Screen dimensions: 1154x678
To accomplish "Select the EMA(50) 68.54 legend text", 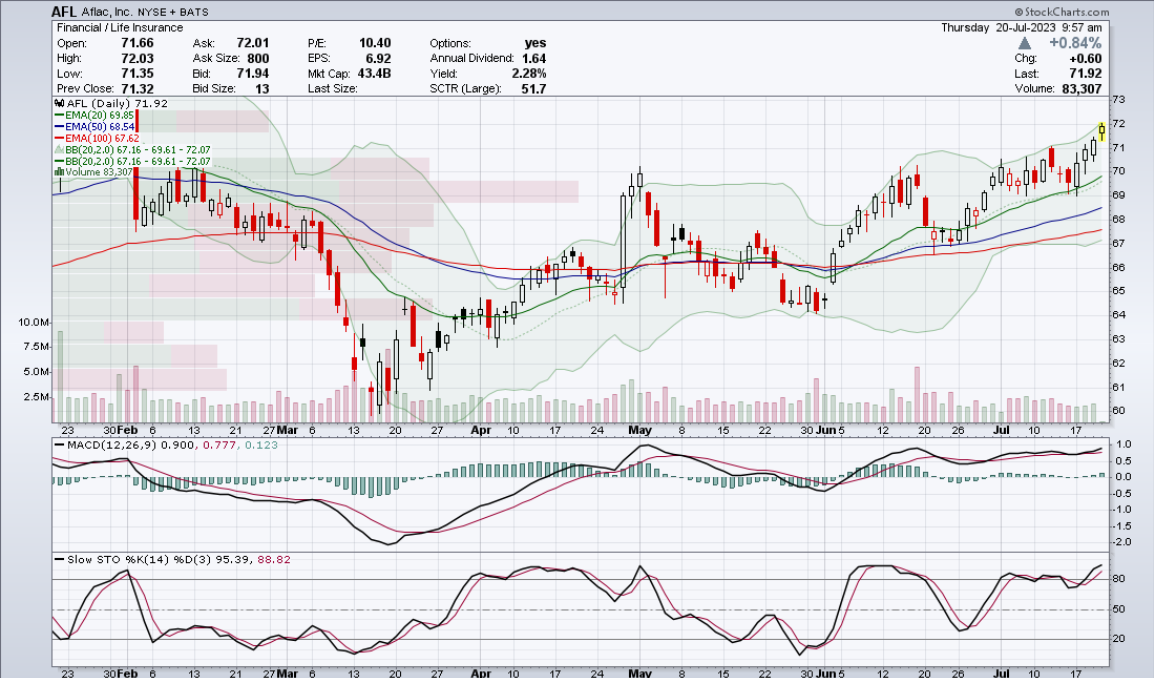I will pyautogui.click(x=99, y=127).
